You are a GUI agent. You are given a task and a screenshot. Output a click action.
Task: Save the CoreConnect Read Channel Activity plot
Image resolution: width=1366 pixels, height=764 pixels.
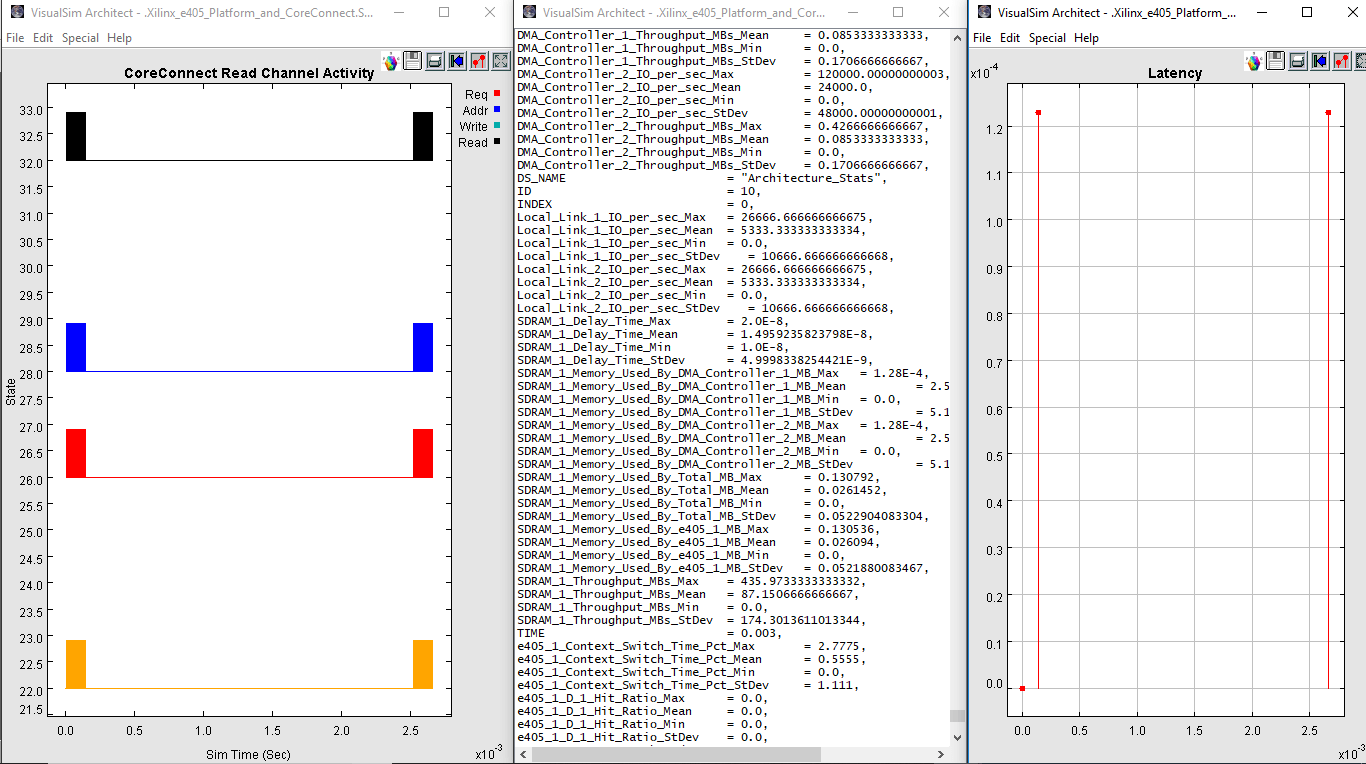click(x=413, y=61)
